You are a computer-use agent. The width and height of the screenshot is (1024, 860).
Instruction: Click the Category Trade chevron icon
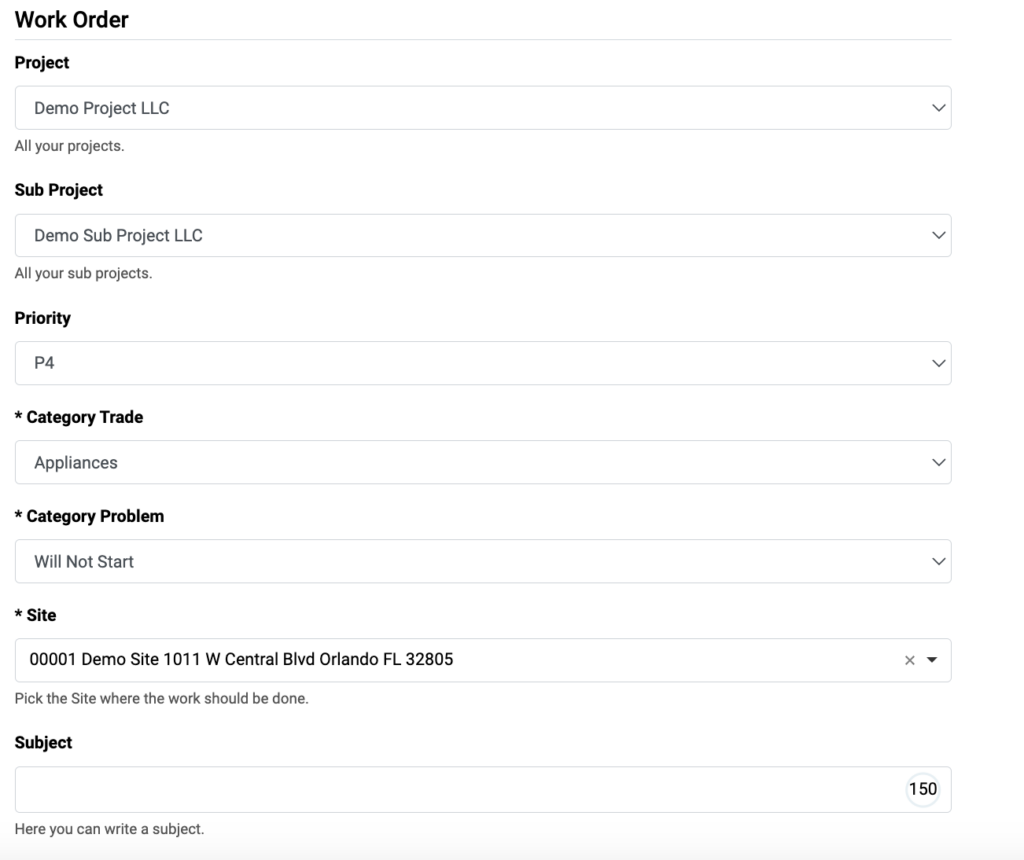pyautogui.click(x=938, y=462)
